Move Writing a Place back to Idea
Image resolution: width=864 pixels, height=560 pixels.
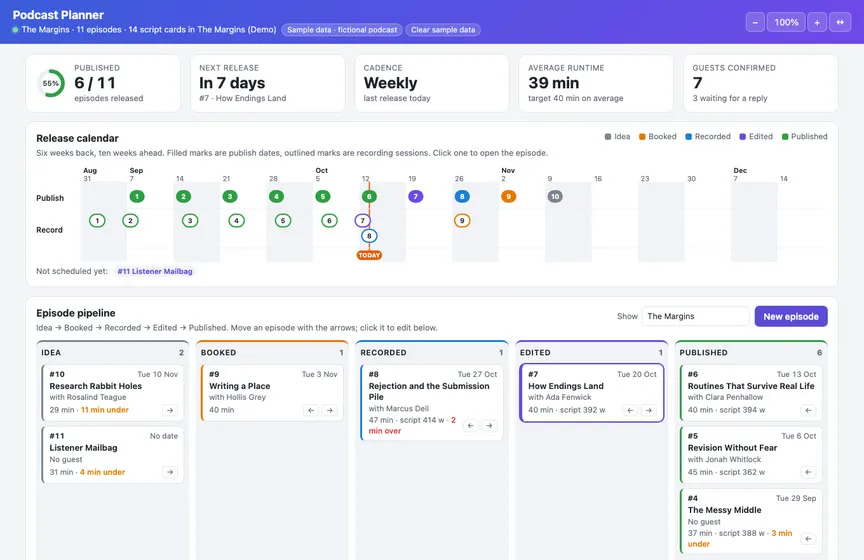coord(311,410)
